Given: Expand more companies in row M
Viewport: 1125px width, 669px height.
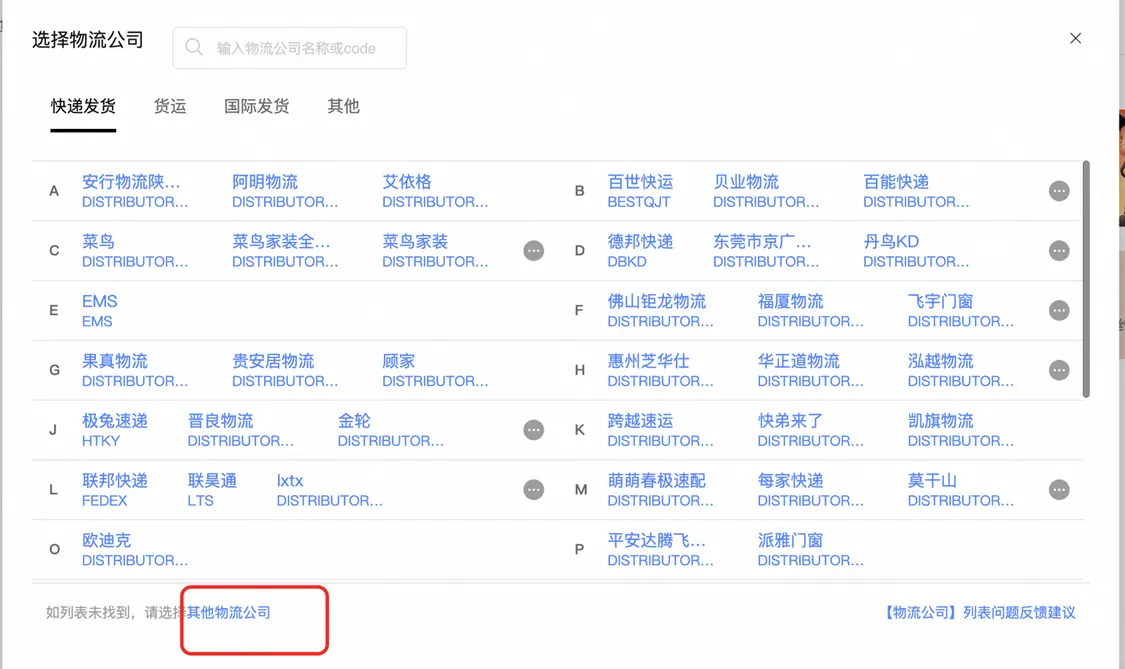Looking at the screenshot, I should (1059, 490).
